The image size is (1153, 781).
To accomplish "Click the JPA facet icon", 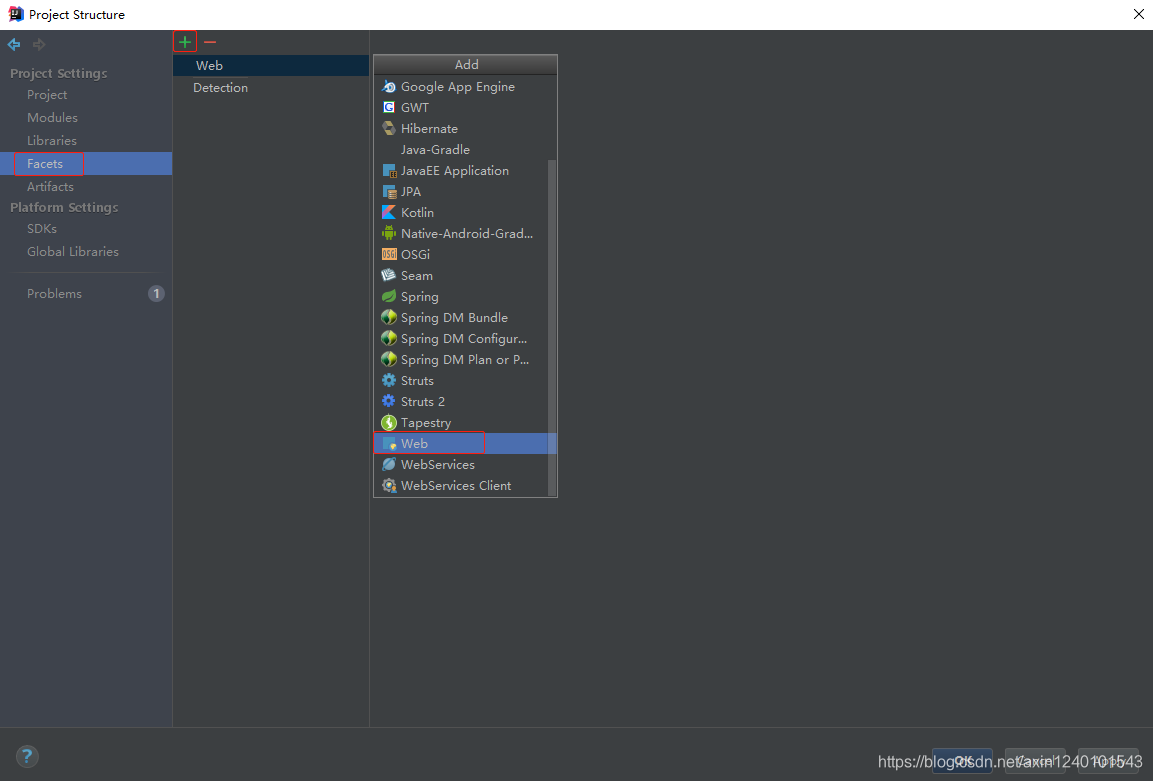I will (x=389, y=192).
